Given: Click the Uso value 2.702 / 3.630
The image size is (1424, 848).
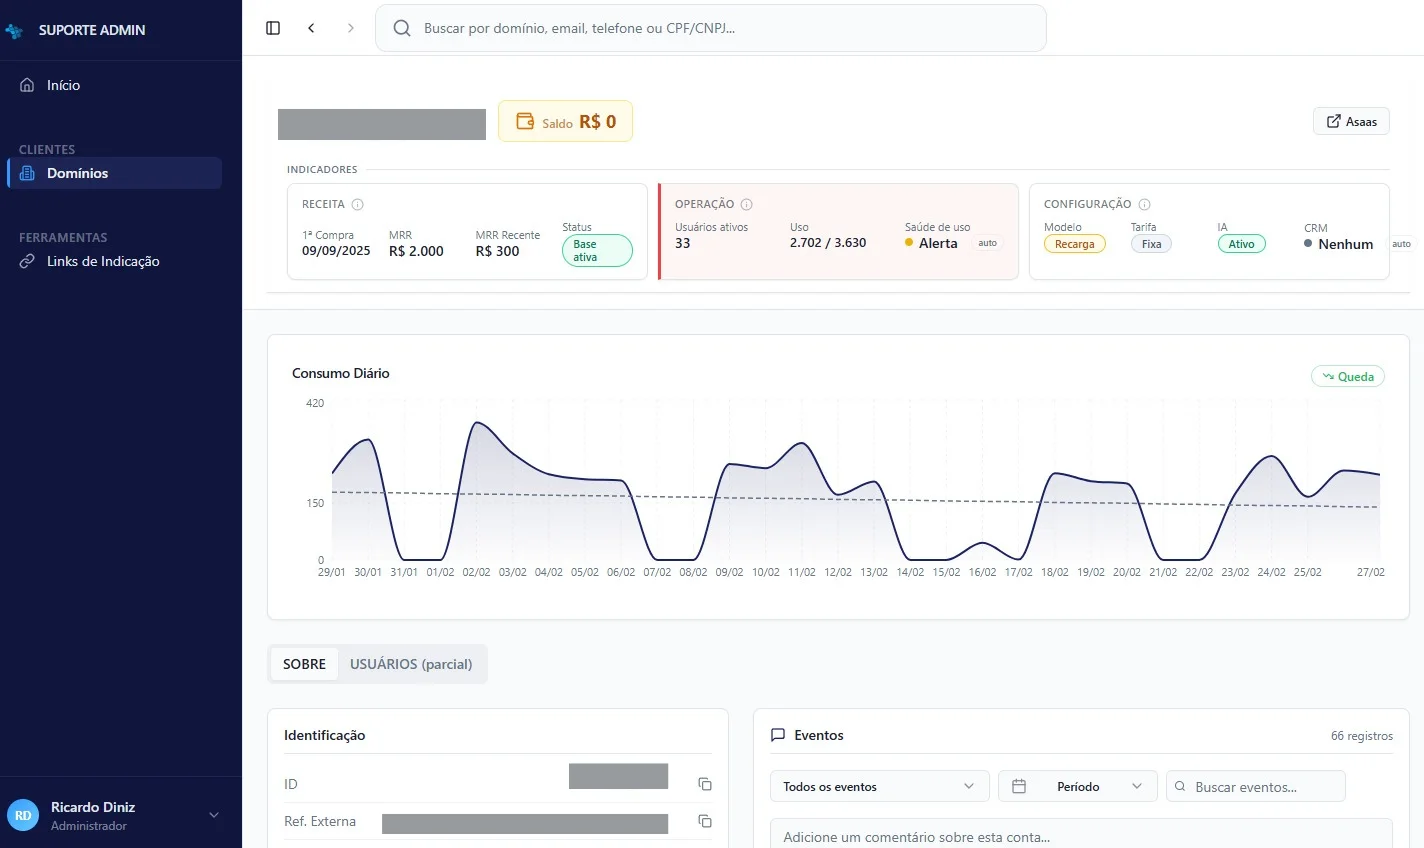Looking at the screenshot, I should [x=828, y=242].
